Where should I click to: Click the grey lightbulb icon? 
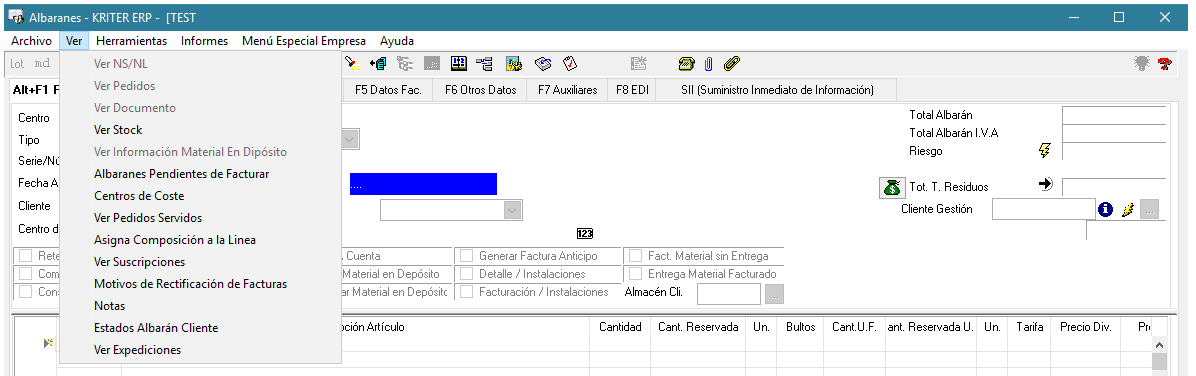pos(1142,64)
